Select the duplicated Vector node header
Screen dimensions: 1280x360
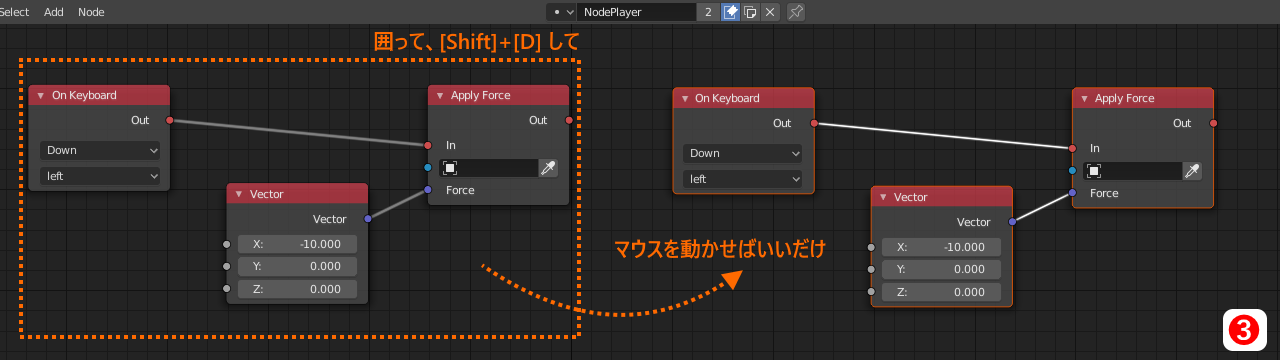coord(942,197)
